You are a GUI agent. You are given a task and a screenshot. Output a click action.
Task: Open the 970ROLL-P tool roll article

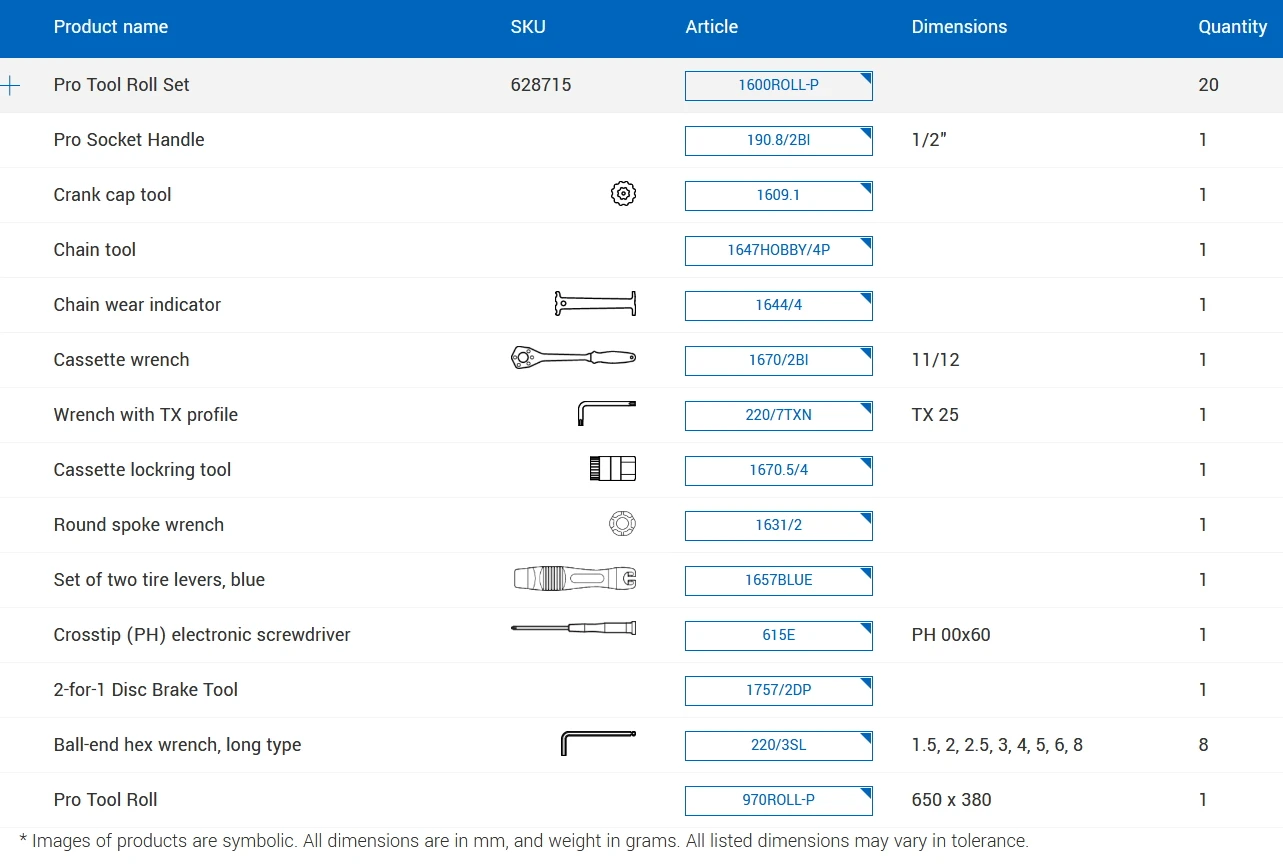(x=778, y=800)
